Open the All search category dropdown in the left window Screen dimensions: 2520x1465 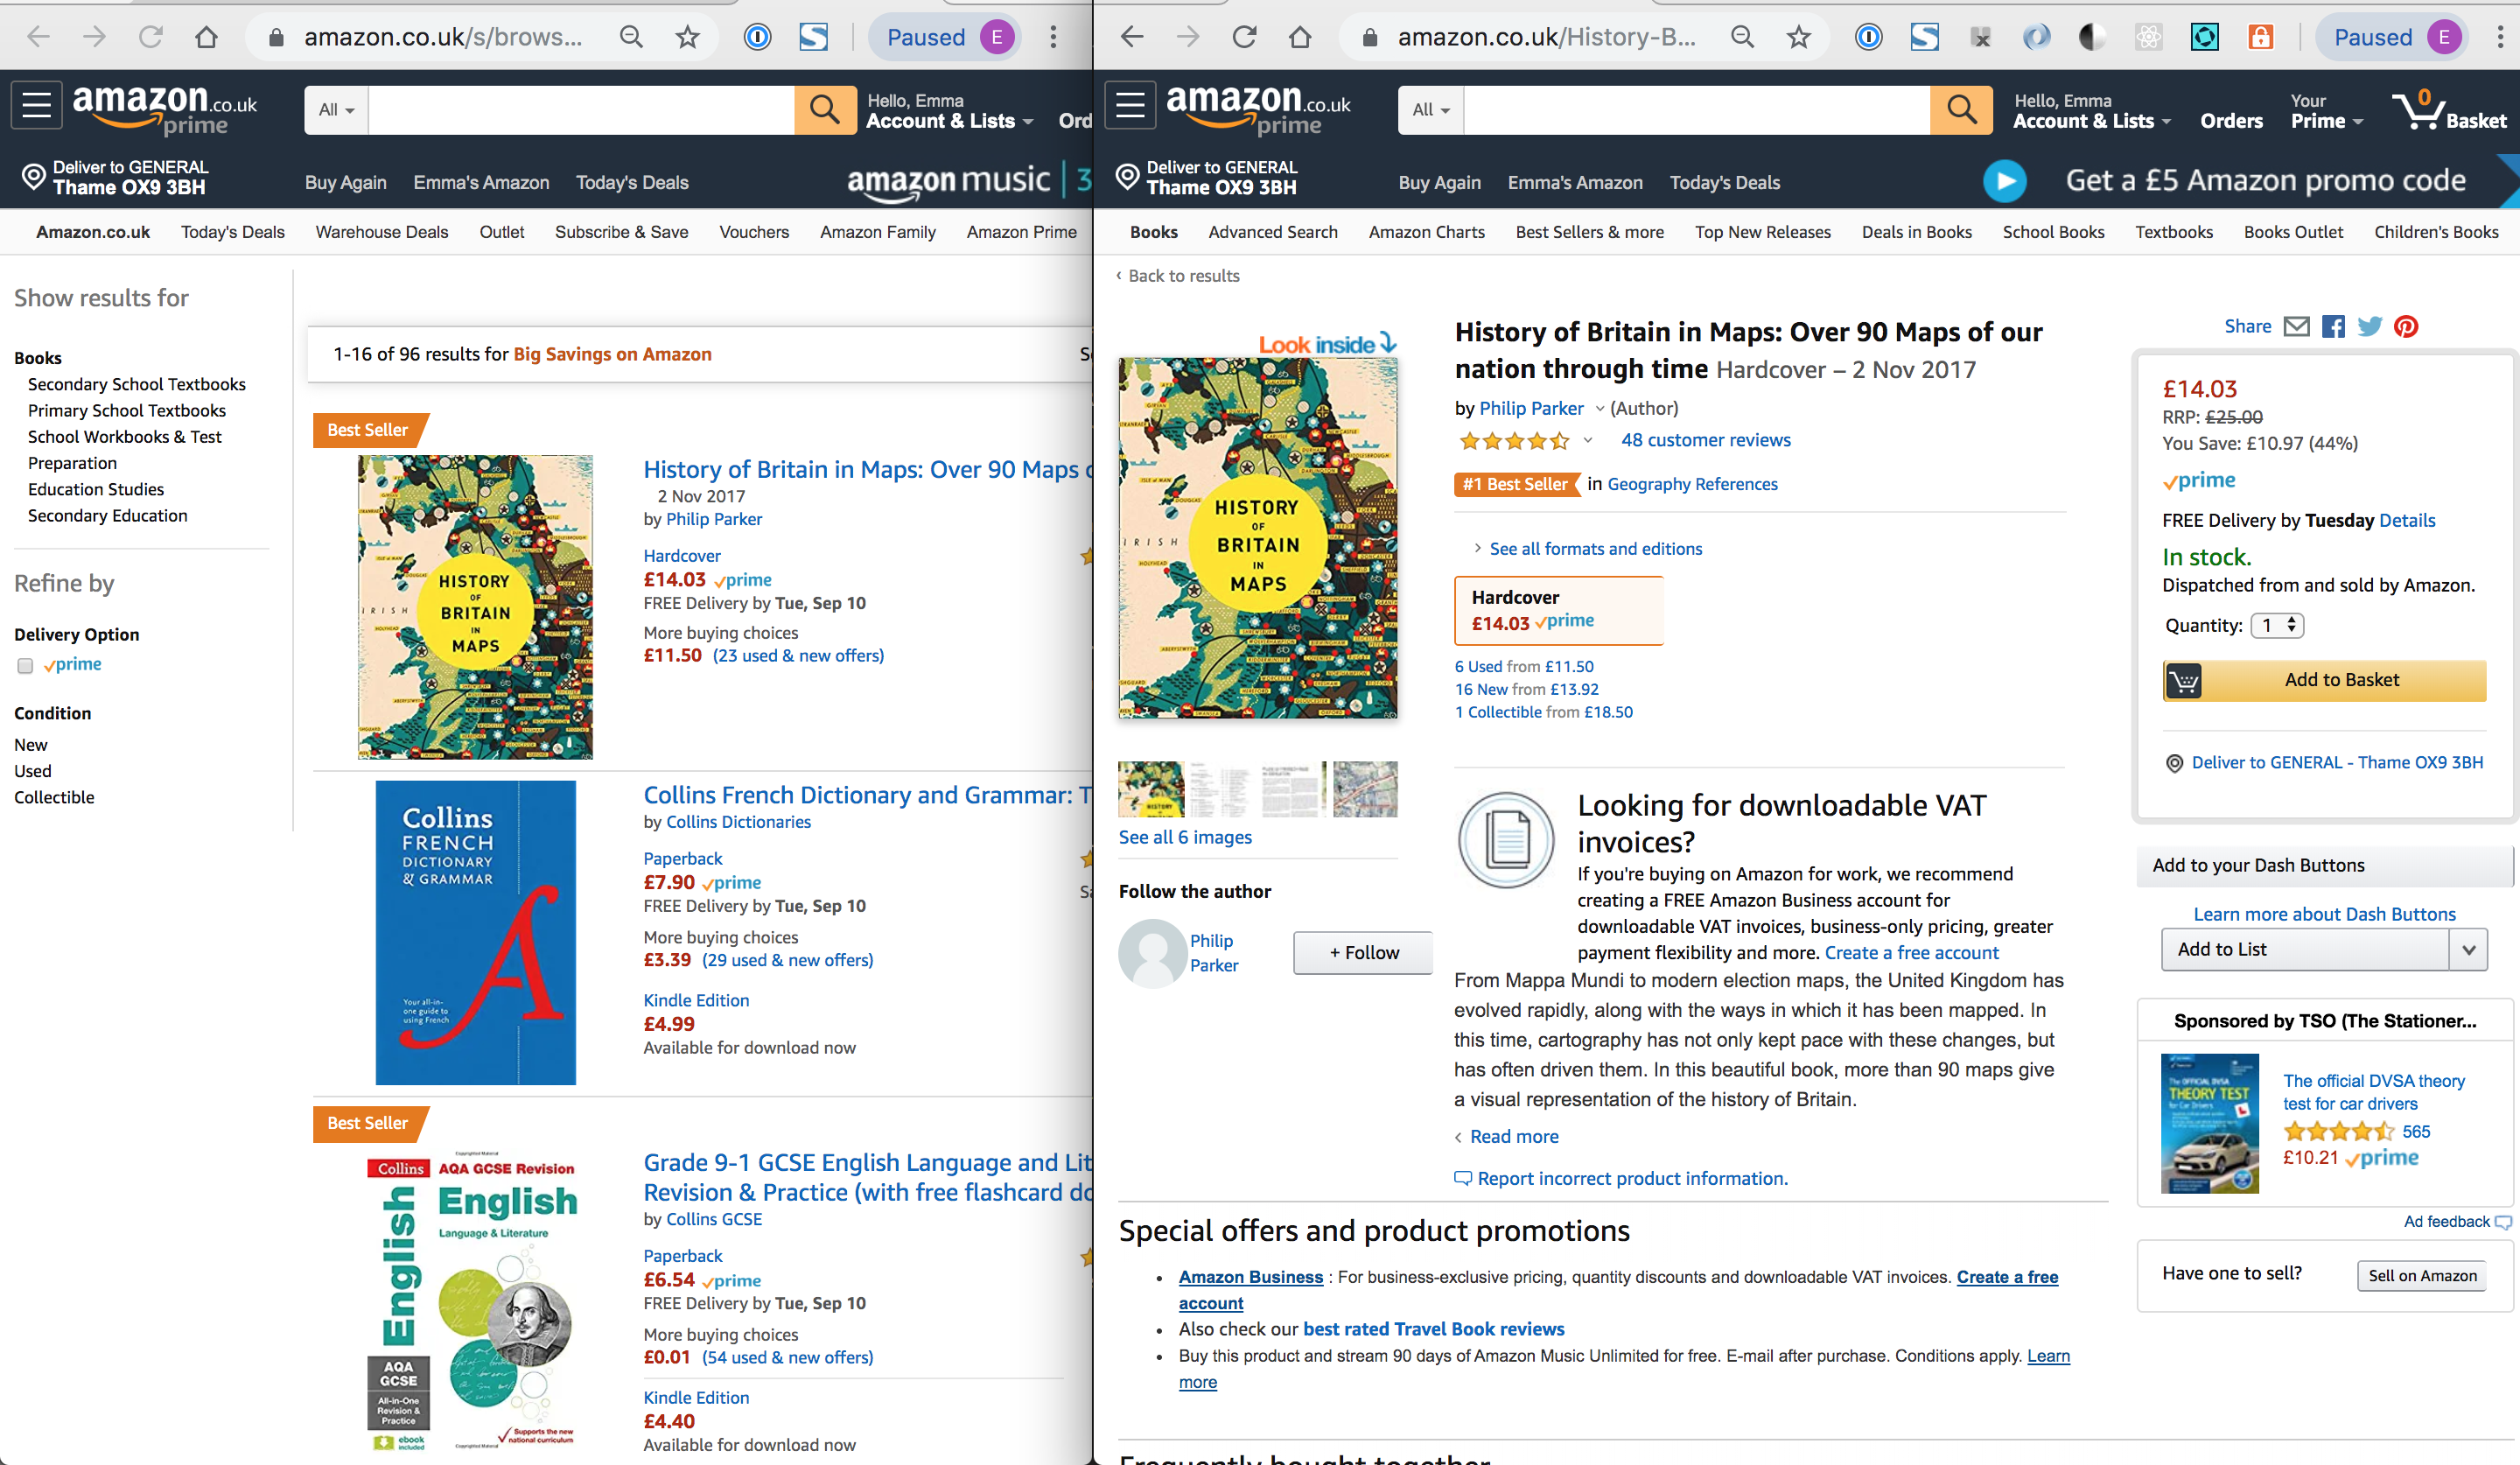336,110
